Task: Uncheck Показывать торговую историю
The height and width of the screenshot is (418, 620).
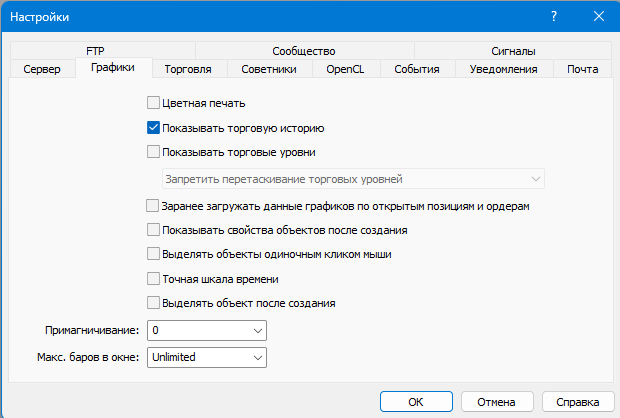Action: (x=153, y=127)
